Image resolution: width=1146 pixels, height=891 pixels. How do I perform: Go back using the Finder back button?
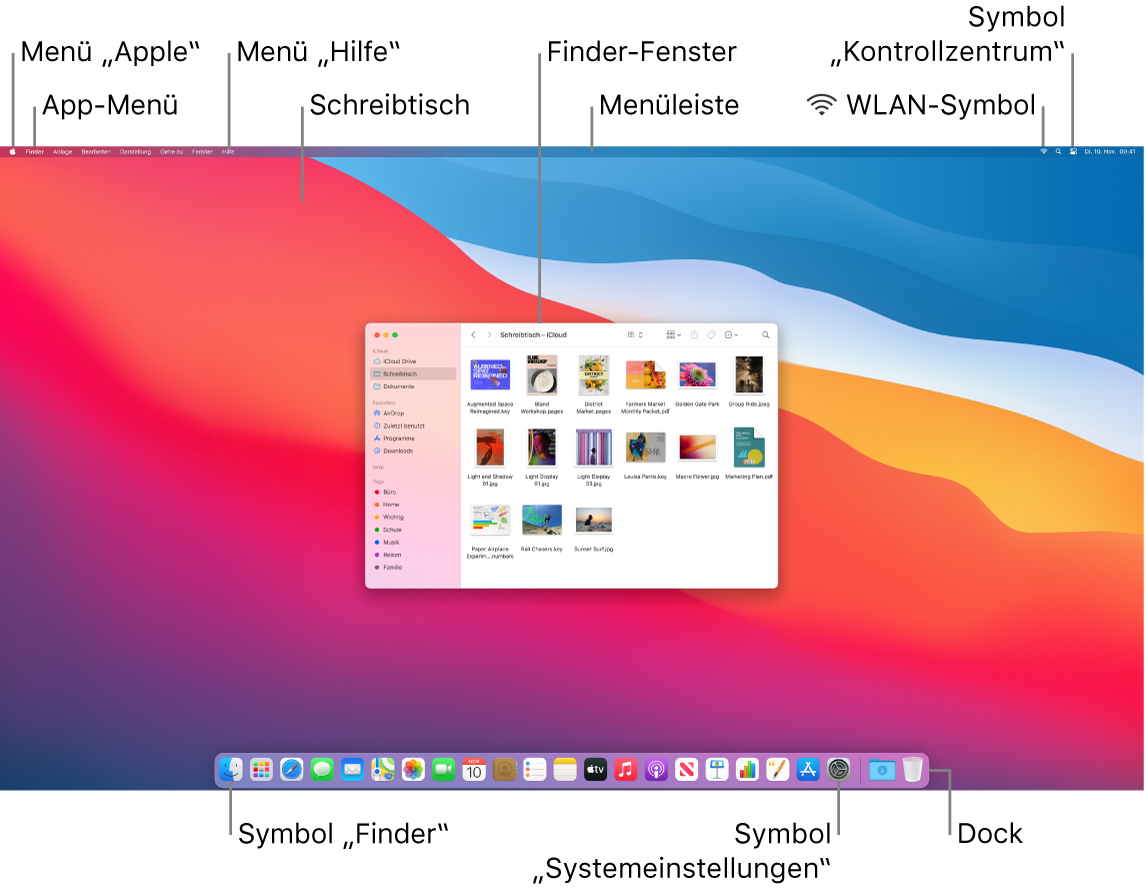point(473,334)
